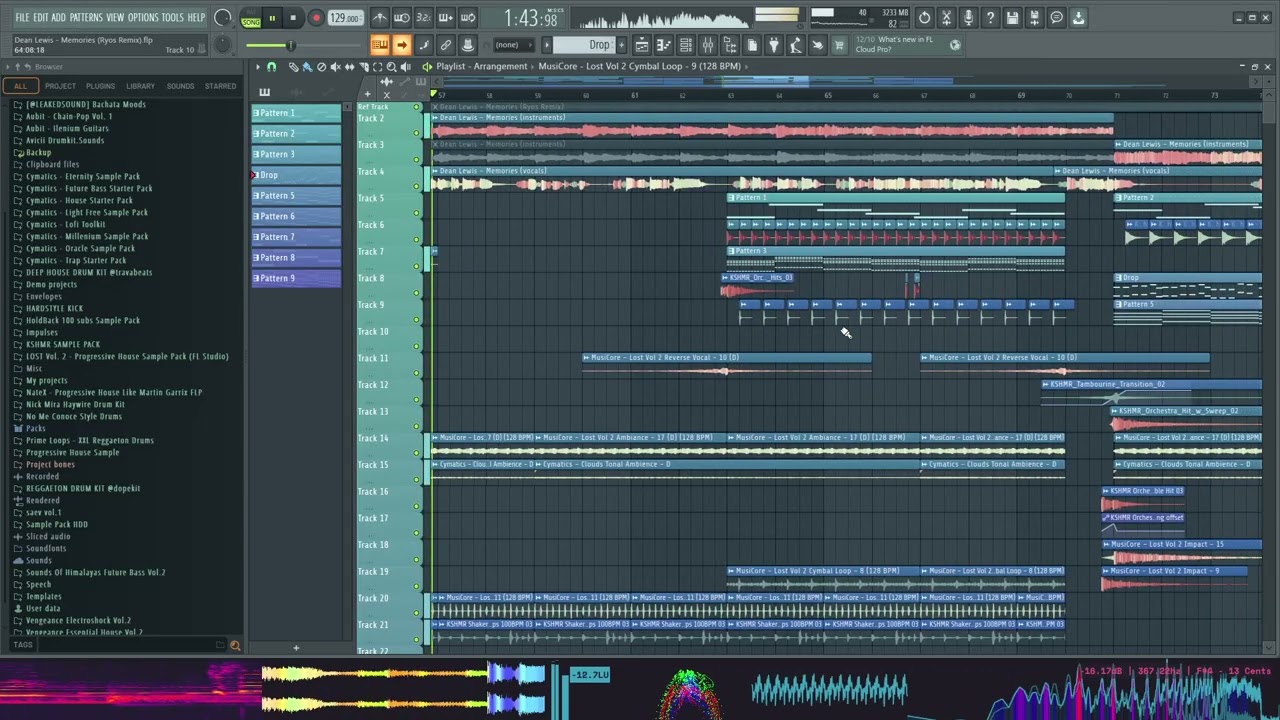Viewport: 1280px width, 720px height.
Task: Expand KSHMR SAMPLE PACK folder
Action: (x=55, y=344)
